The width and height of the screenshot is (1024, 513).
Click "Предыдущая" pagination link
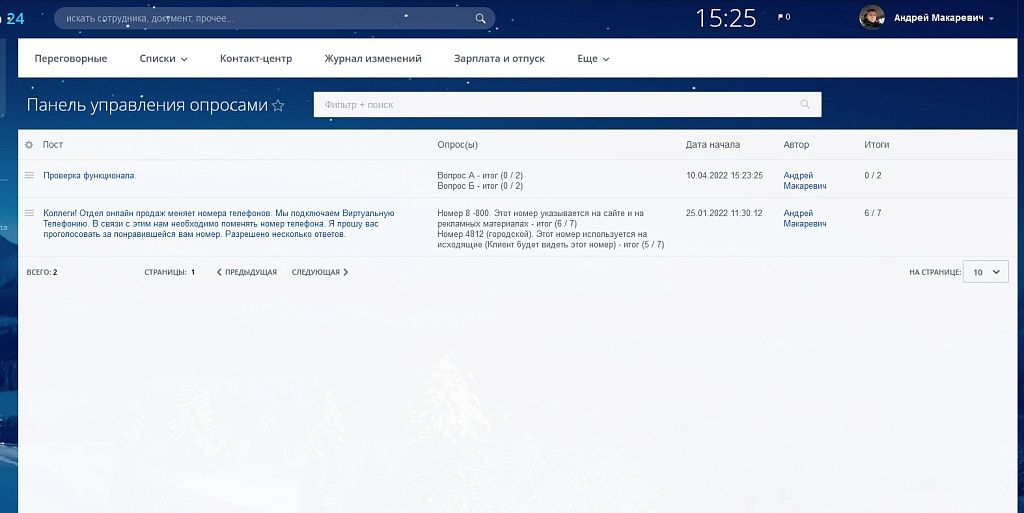pyautogui.click(x=247, y=272)
